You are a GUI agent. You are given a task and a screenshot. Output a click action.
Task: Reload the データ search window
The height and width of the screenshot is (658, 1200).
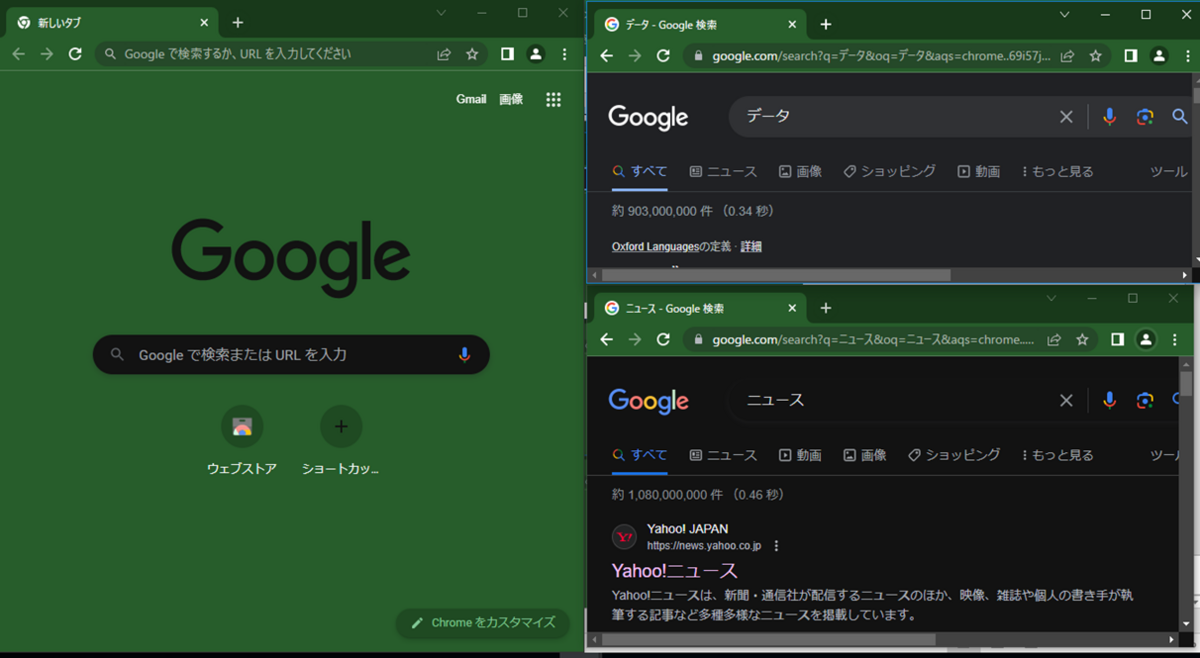pos(663,56)
